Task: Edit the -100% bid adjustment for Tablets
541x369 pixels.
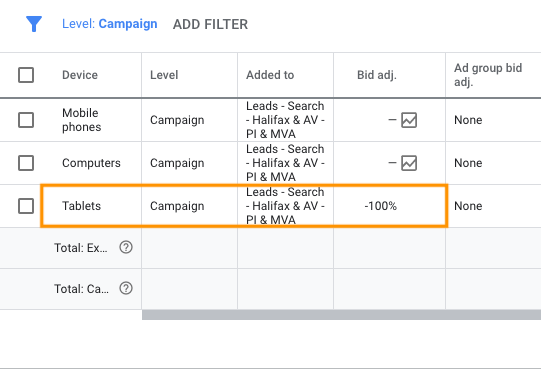Action: click(x=381, y=206)
